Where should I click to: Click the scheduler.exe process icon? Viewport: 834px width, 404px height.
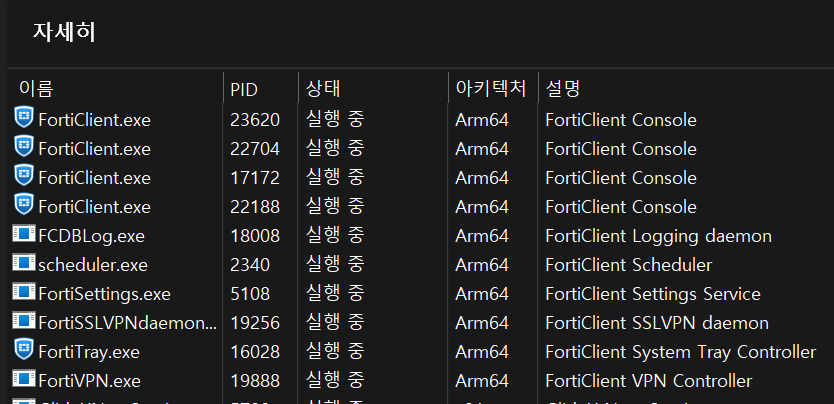(x=23, y=263)
